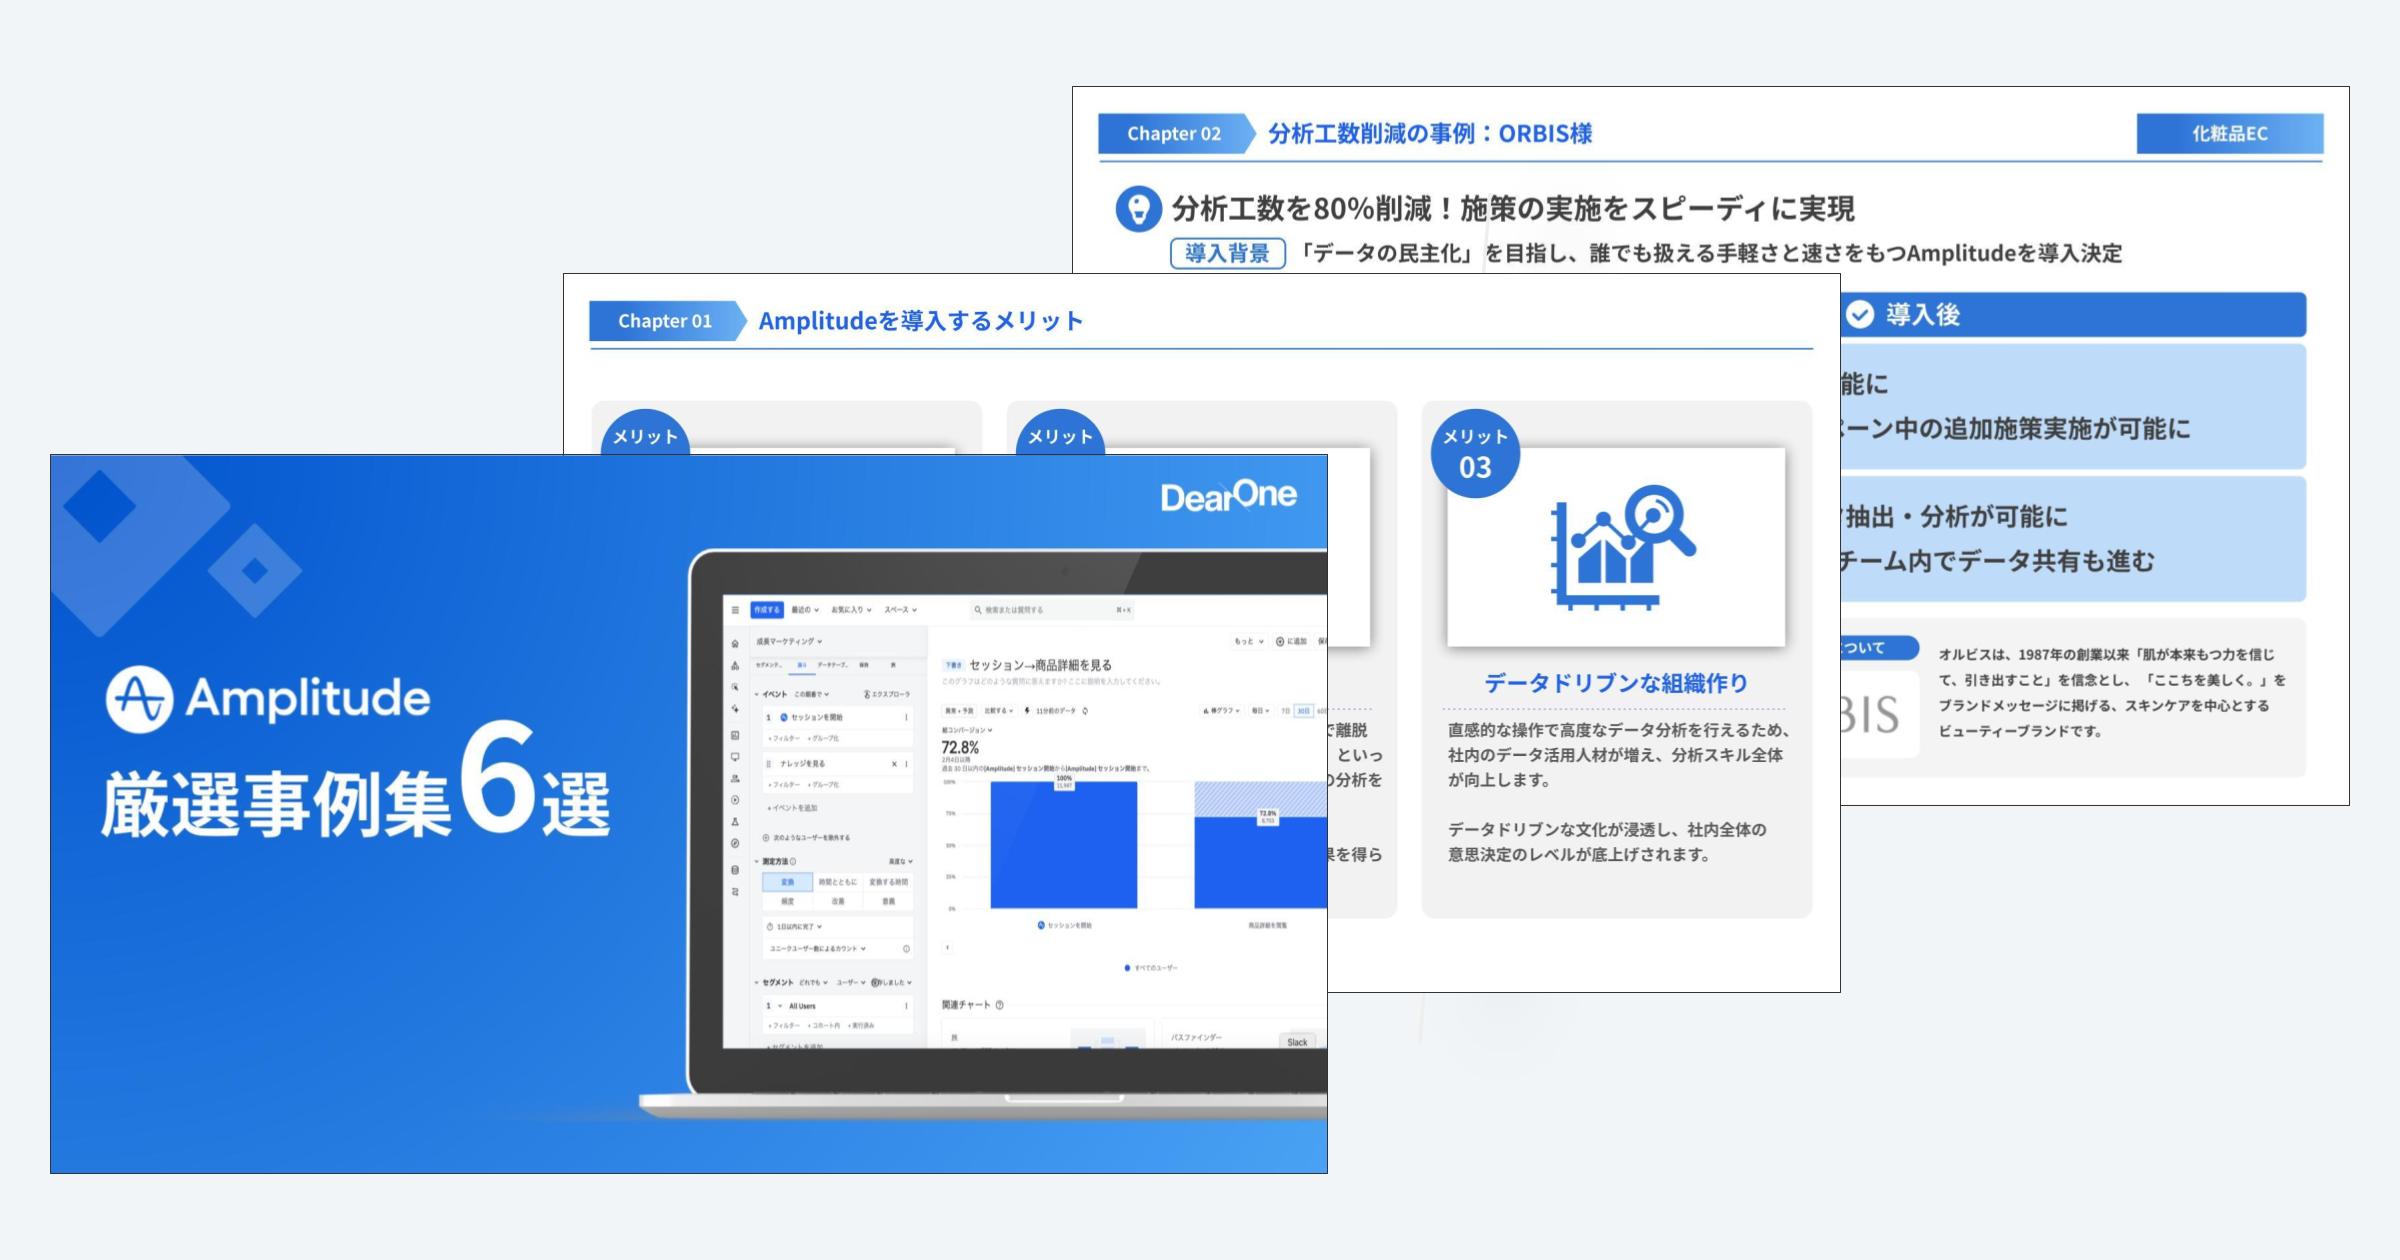The height and width of the screenshot is (1260, 2400).
Task: Click the lightbulb icon beside ORBIS headline
Action: coord(1138,209)
